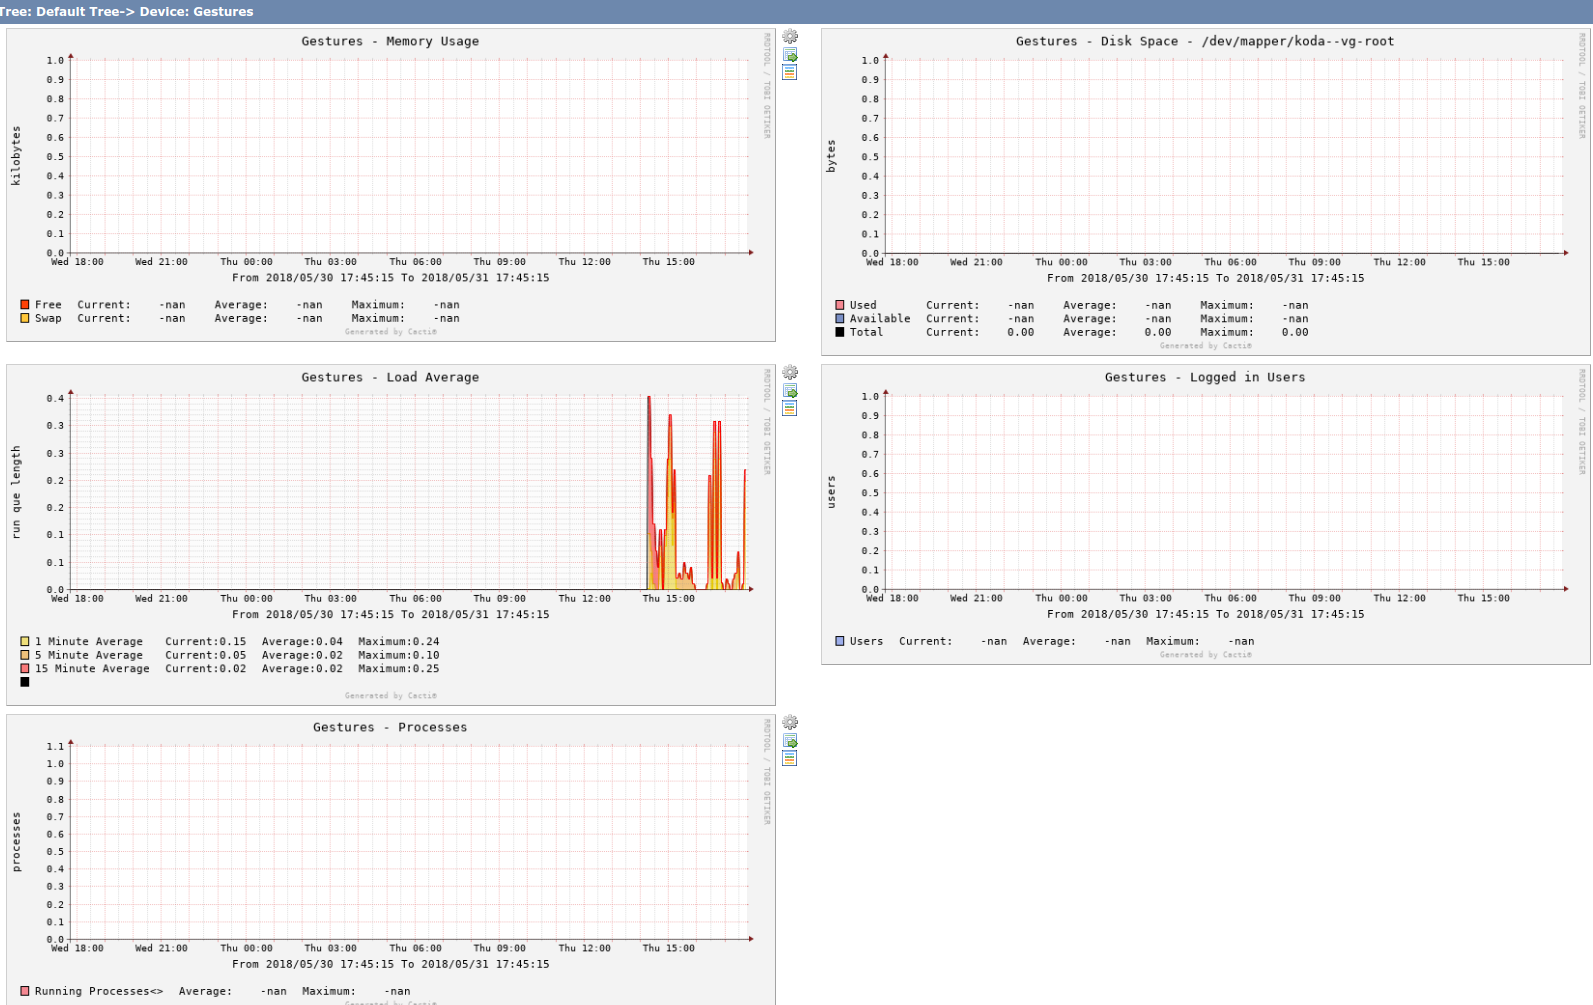Open the Gestures - Load Average graph
Screen dimensions: 1593x1005
391,535
